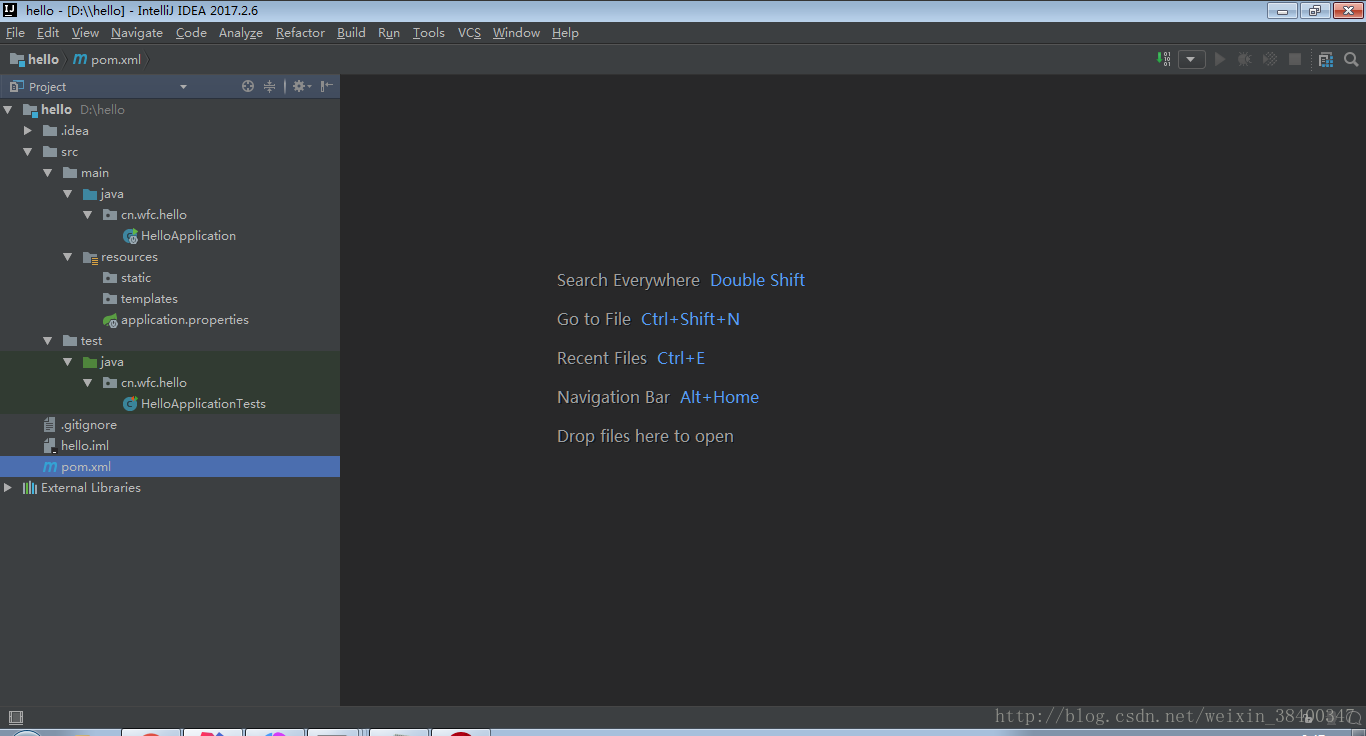Open the run configuration dropdown
The height and width of the screenshot is (736, 1366).
click(1191, 59)
